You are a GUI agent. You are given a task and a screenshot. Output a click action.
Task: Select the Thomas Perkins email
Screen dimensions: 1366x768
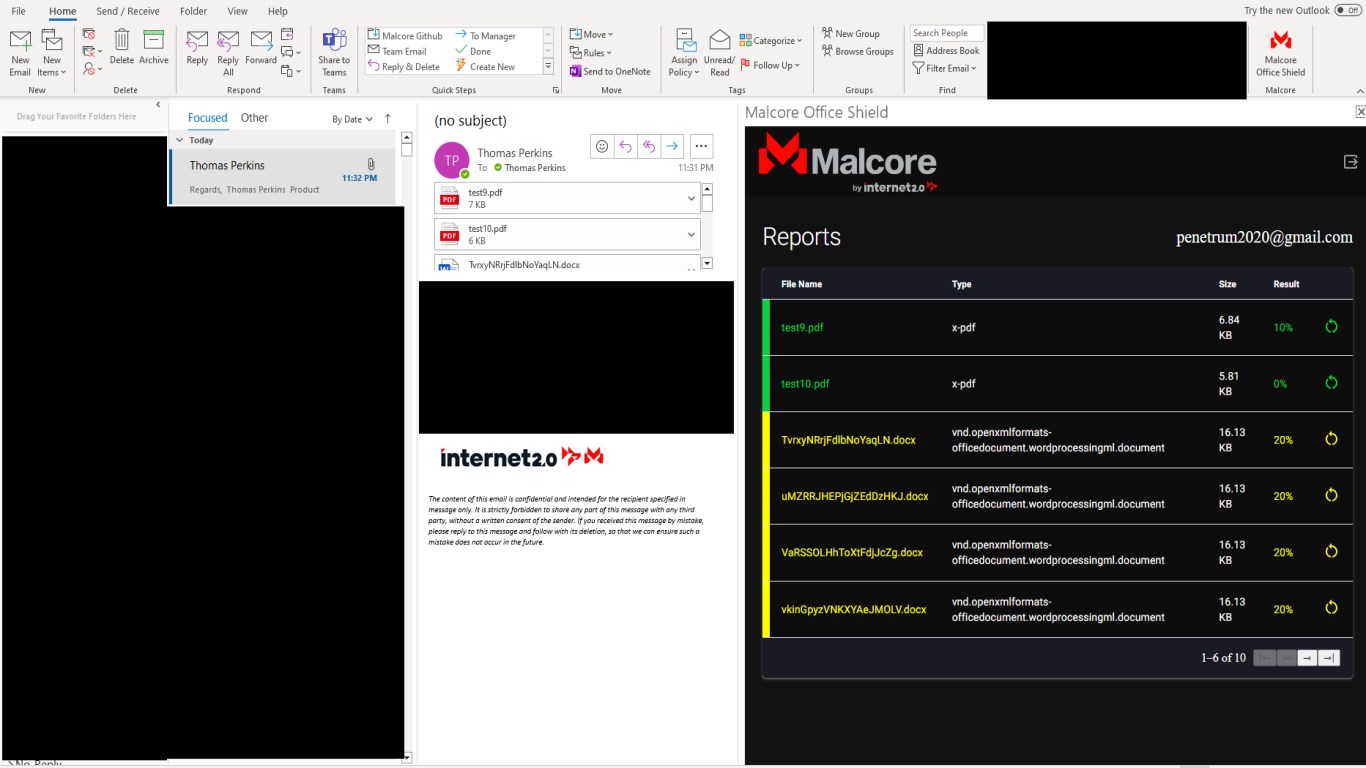coord(282,177)
